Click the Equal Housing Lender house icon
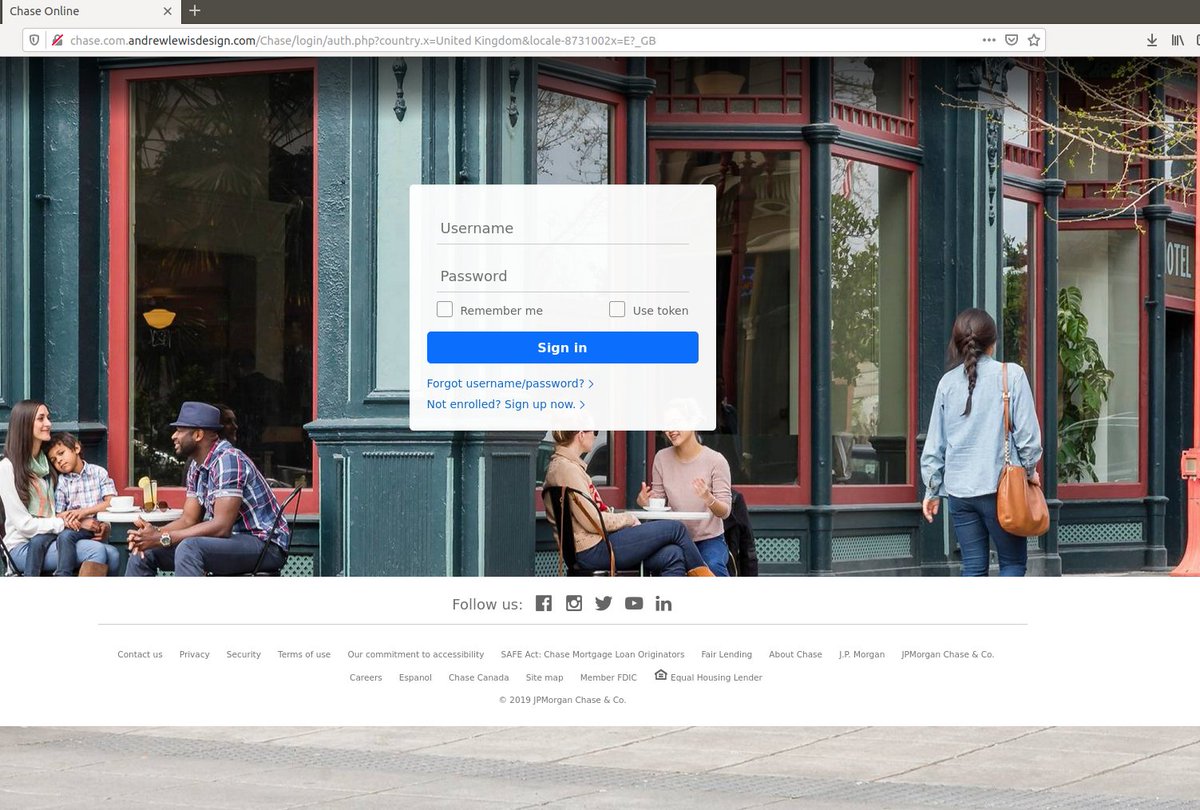This screenshot has height=810, width=1200. [660, 675]
